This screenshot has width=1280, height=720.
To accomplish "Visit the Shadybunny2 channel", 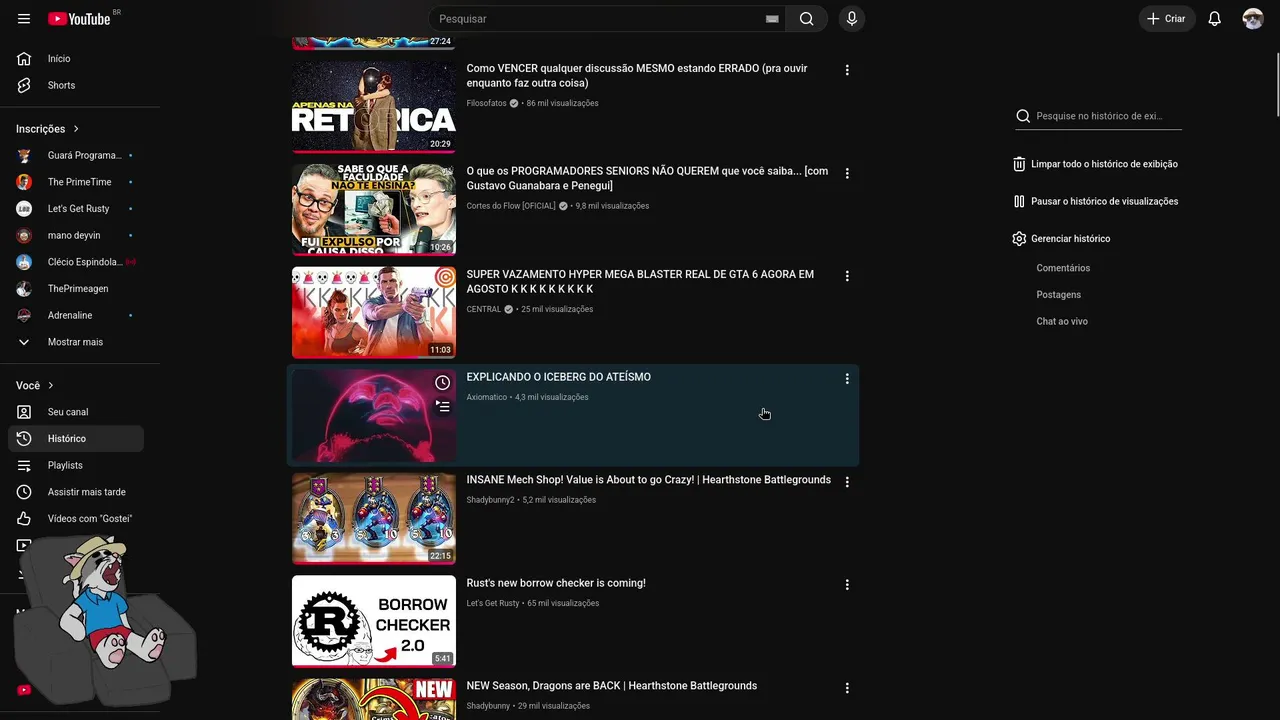I will pyautogui.click(x=490, y=500).
